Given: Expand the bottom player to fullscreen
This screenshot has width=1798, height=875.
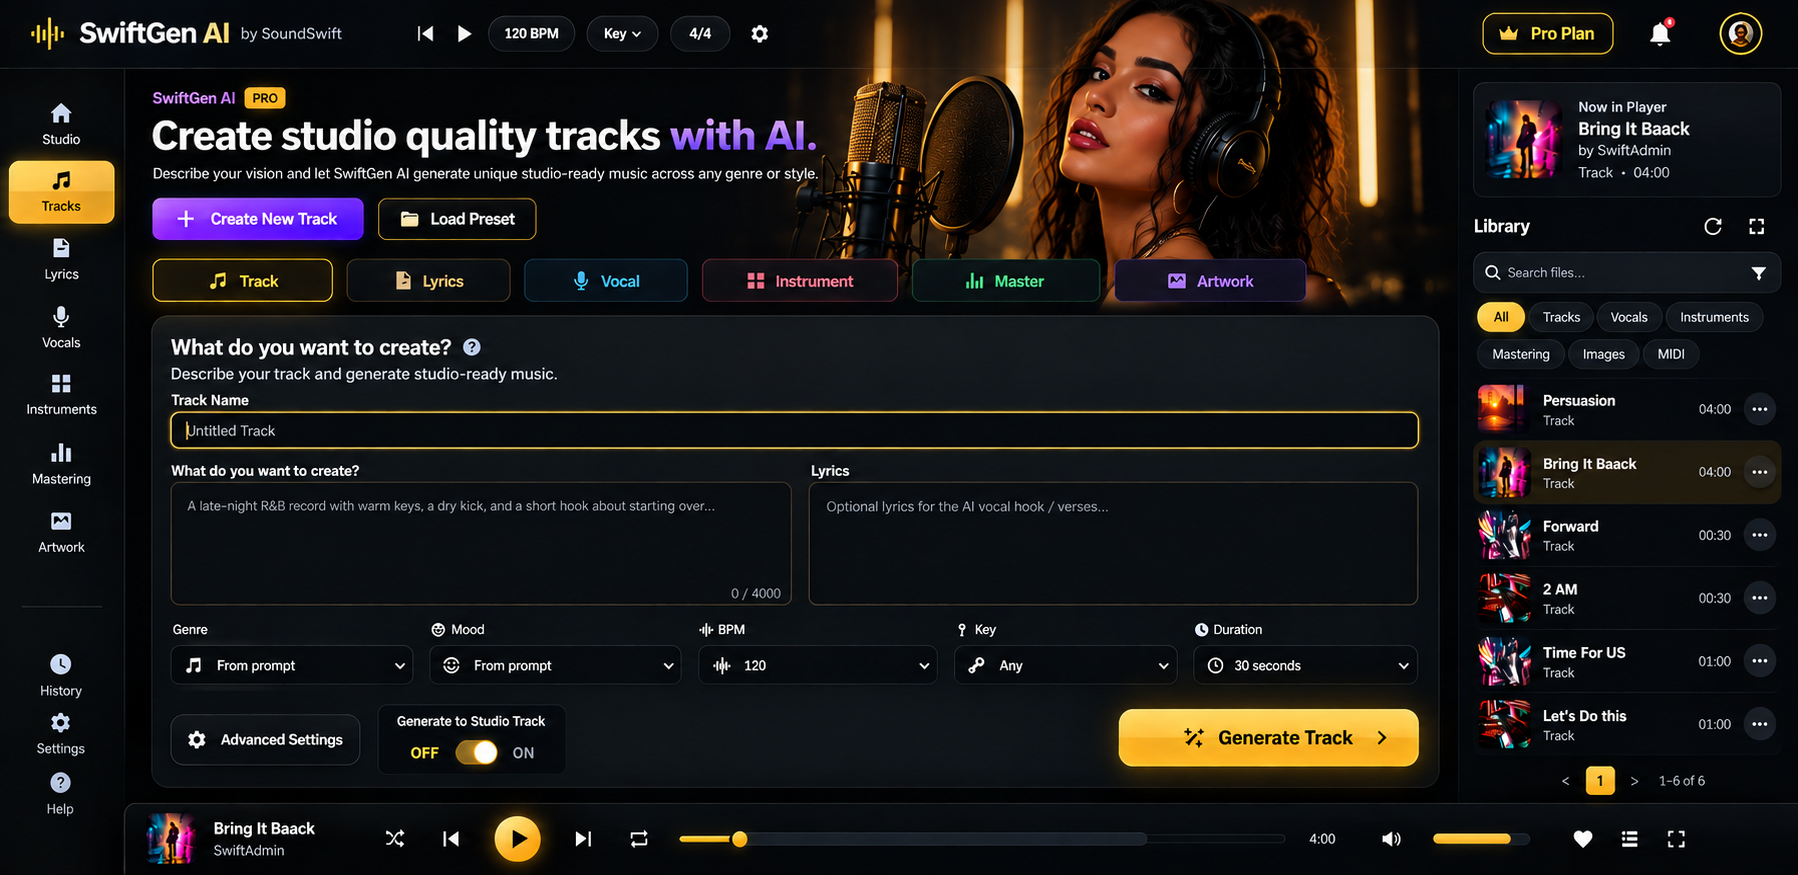Looking at the screenshot, I should point(1677,839).
